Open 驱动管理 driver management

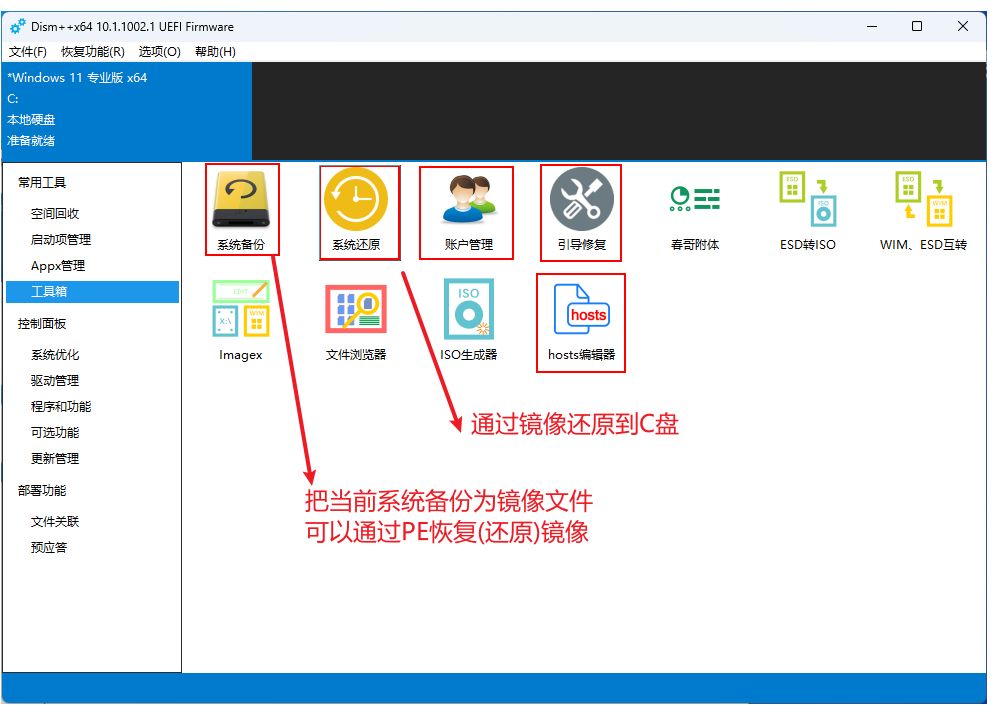pyautogui.click(x=55, y=381)
